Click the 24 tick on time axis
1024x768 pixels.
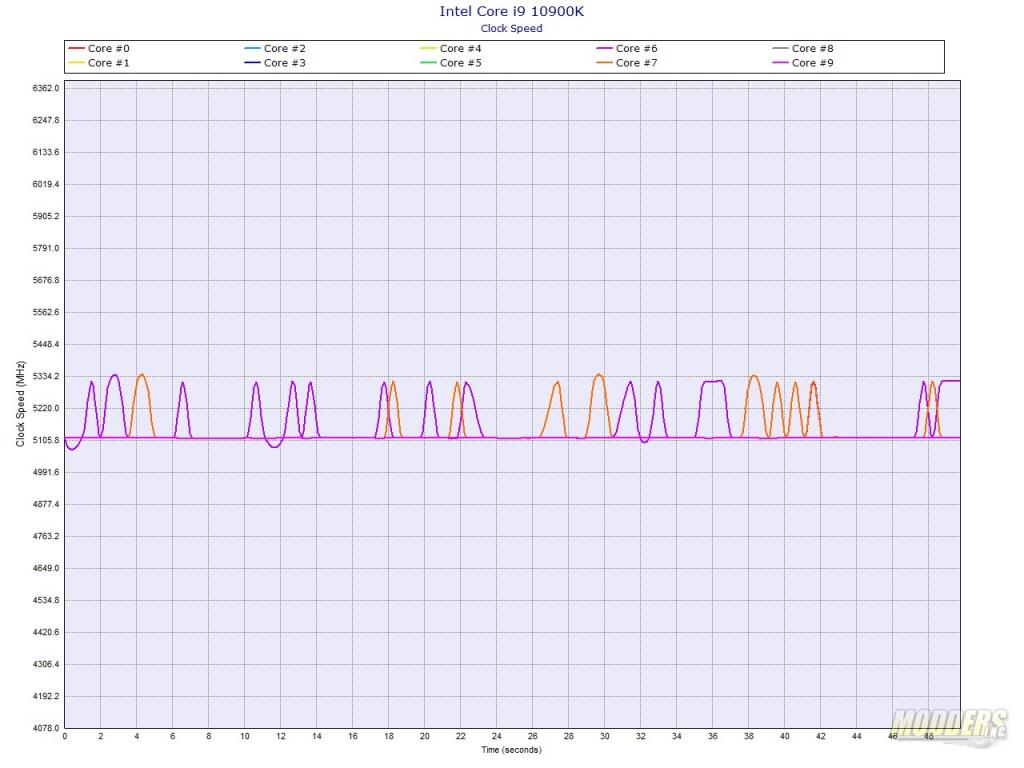coord(497,736)
